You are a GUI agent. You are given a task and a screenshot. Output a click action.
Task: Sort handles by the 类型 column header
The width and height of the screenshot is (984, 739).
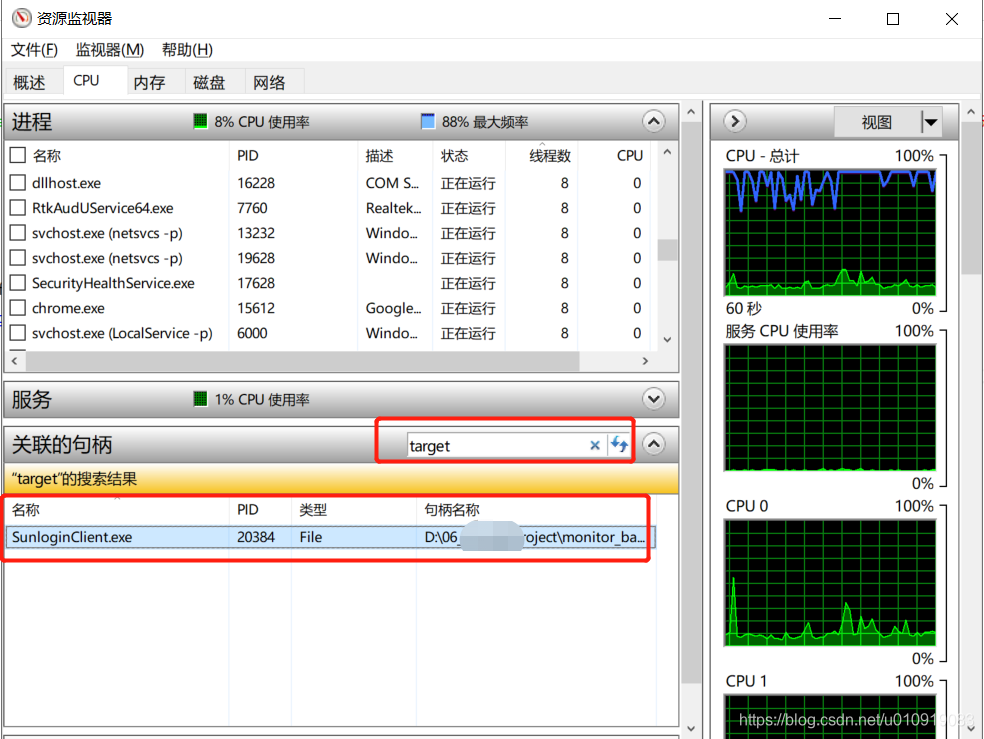(x=314, y=509)
